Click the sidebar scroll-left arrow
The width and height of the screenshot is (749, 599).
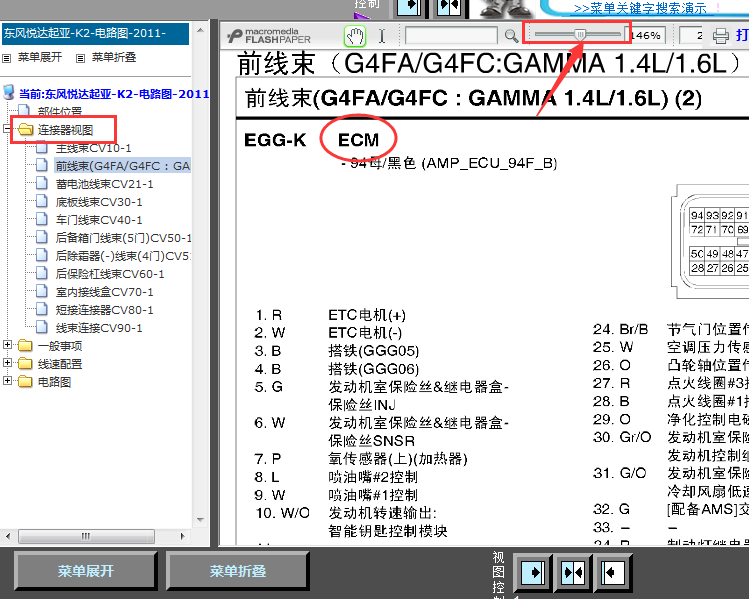click(8, 536)
